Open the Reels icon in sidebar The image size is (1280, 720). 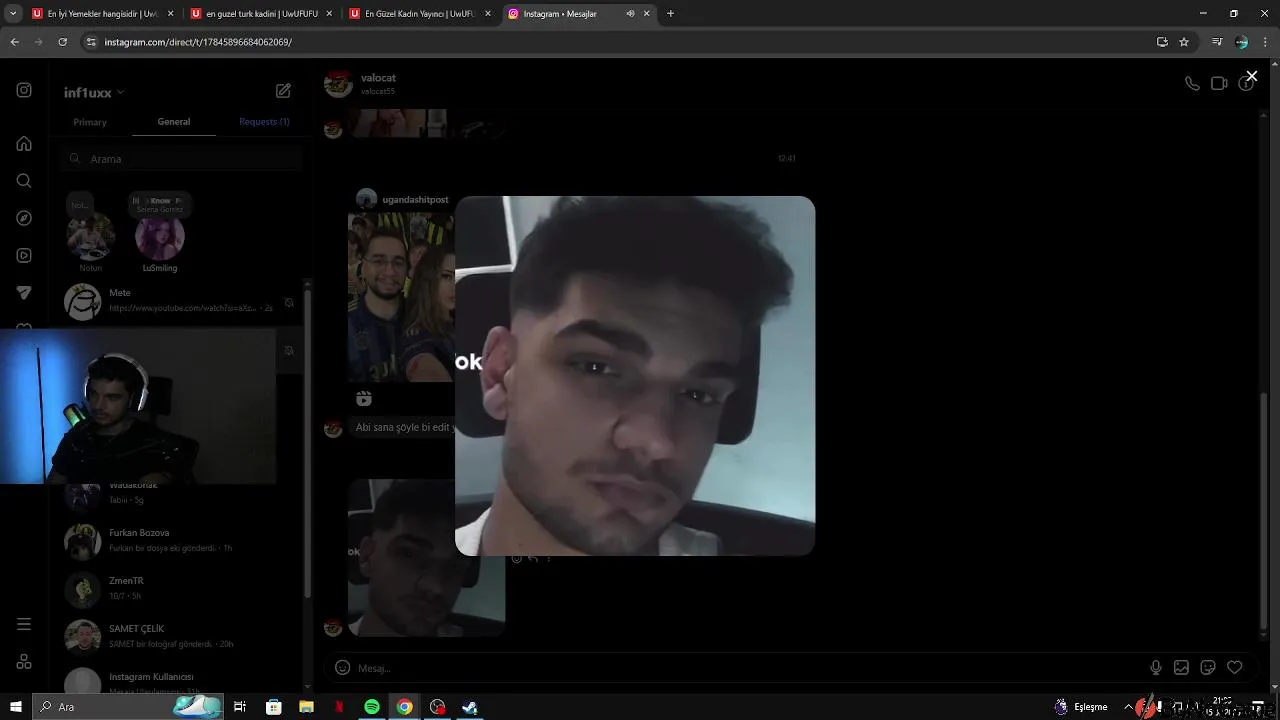point(24,255)
